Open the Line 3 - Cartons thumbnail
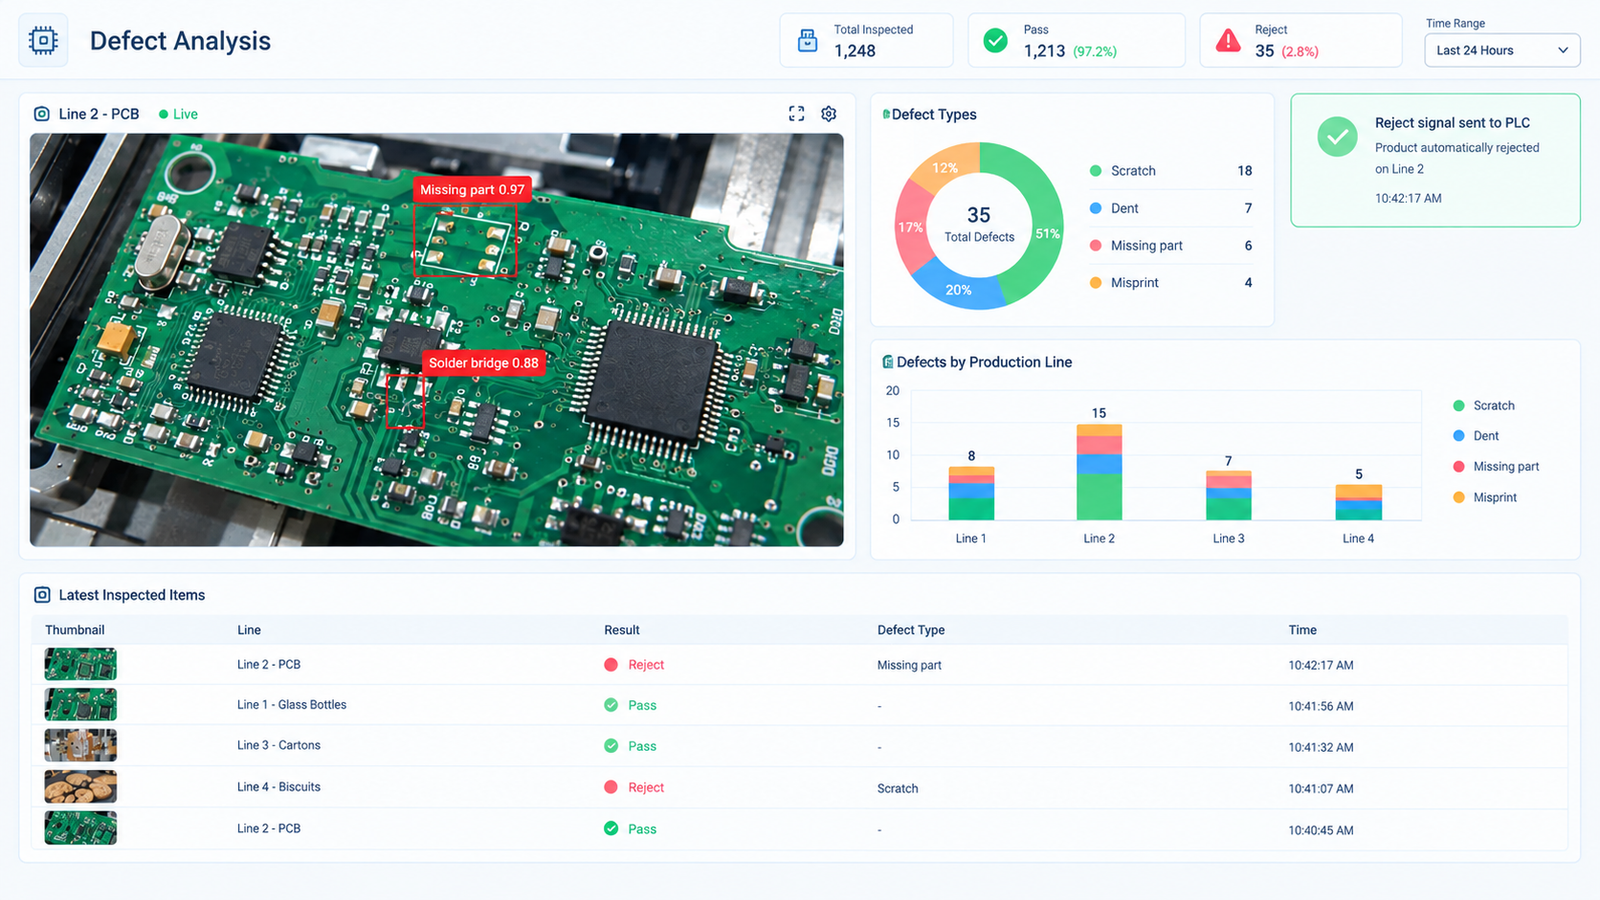Viewport: 1600px width, 900px height. 81,746
